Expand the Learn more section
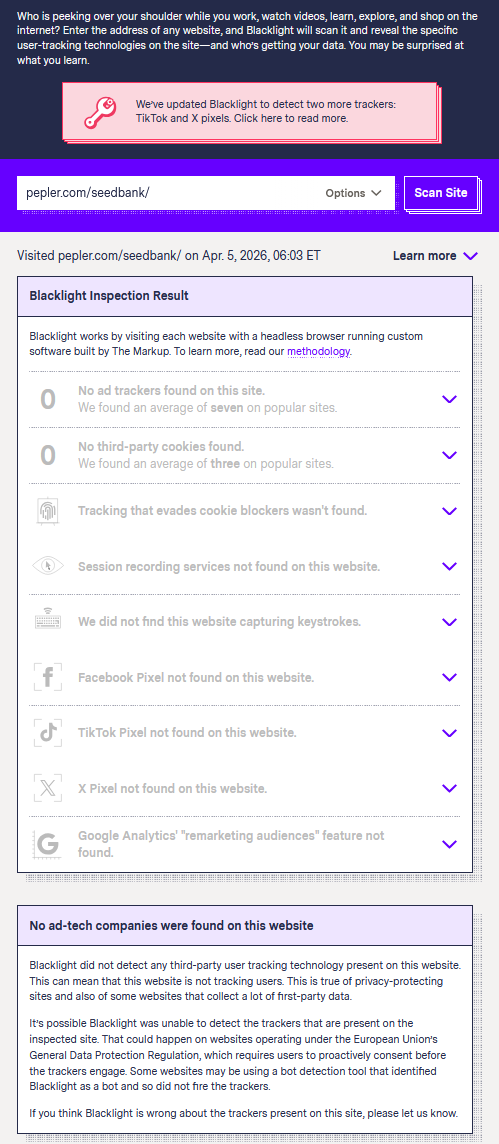The image size is (499, 1144). (436, 256)
